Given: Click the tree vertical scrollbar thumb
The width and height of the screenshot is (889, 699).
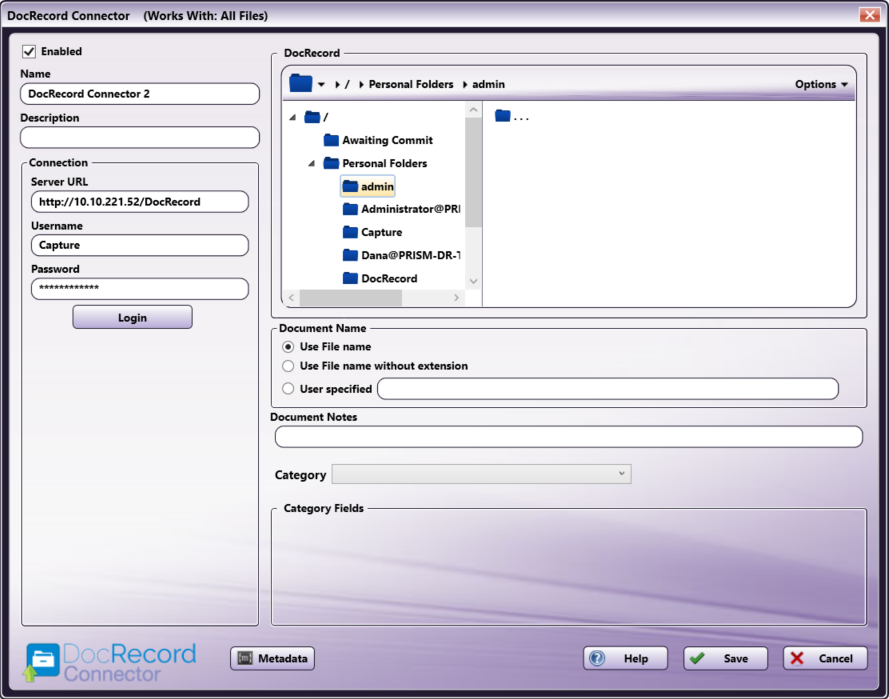Looking at the screenshot, I should pos(473,173).
